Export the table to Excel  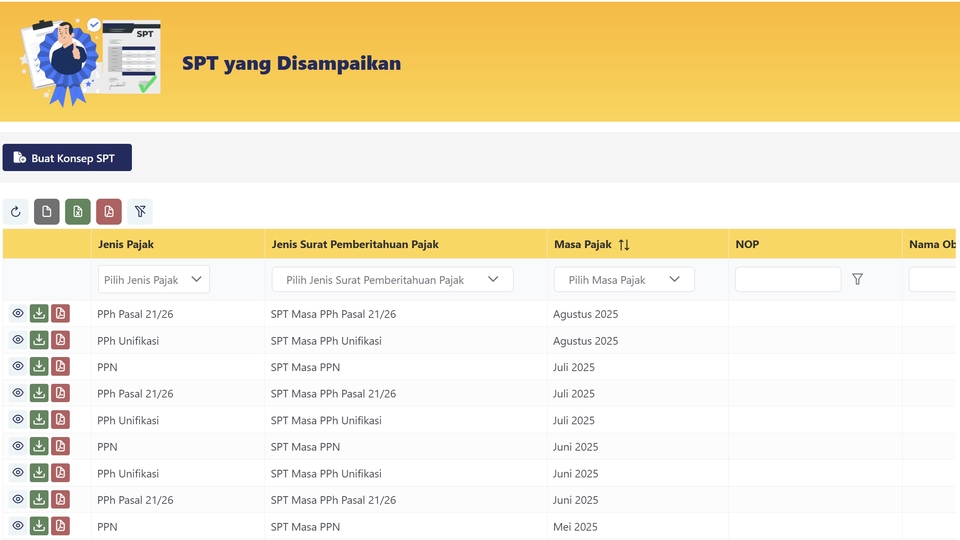[78, 212]
